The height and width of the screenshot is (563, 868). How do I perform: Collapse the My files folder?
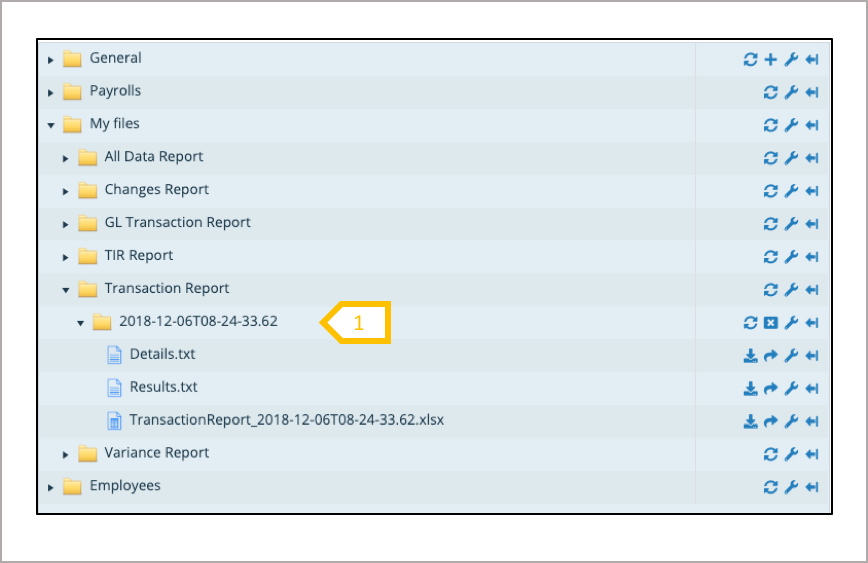pos(51,126)
